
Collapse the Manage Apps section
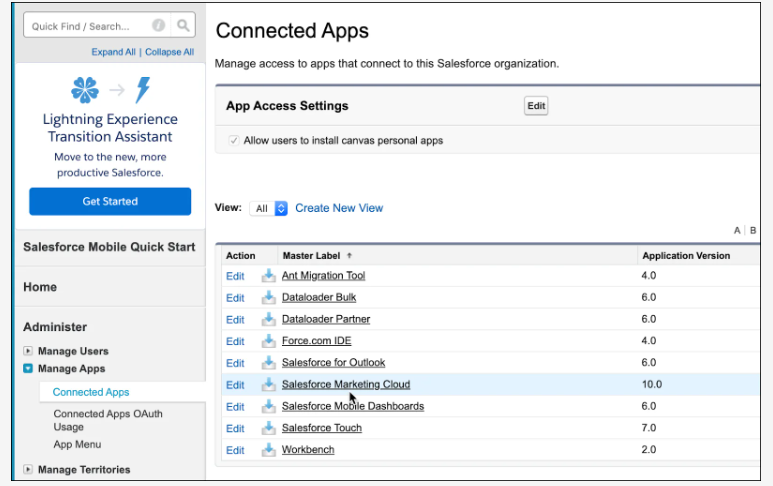(28, 368)
